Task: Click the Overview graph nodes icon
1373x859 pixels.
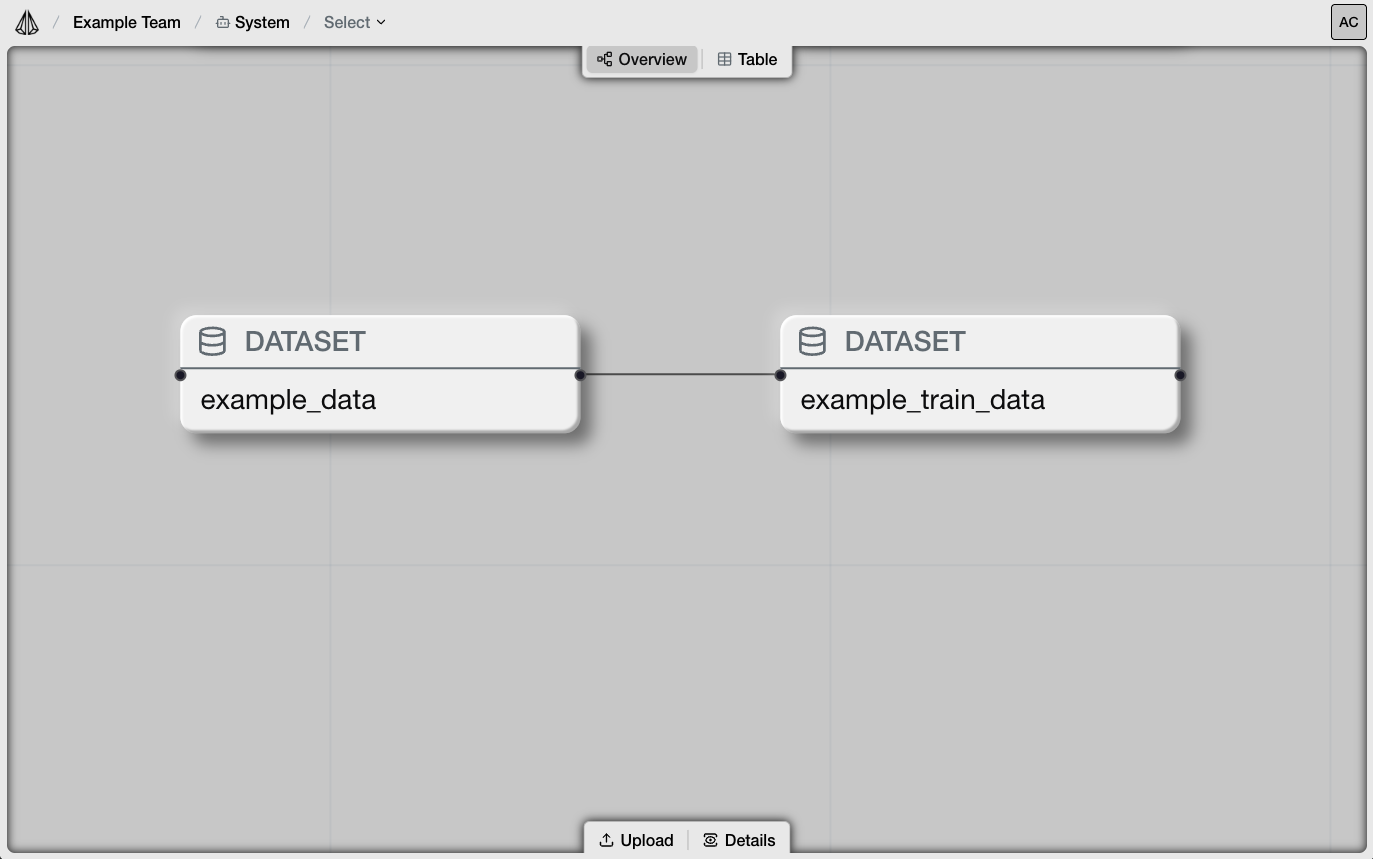Action: click(604, 59)
